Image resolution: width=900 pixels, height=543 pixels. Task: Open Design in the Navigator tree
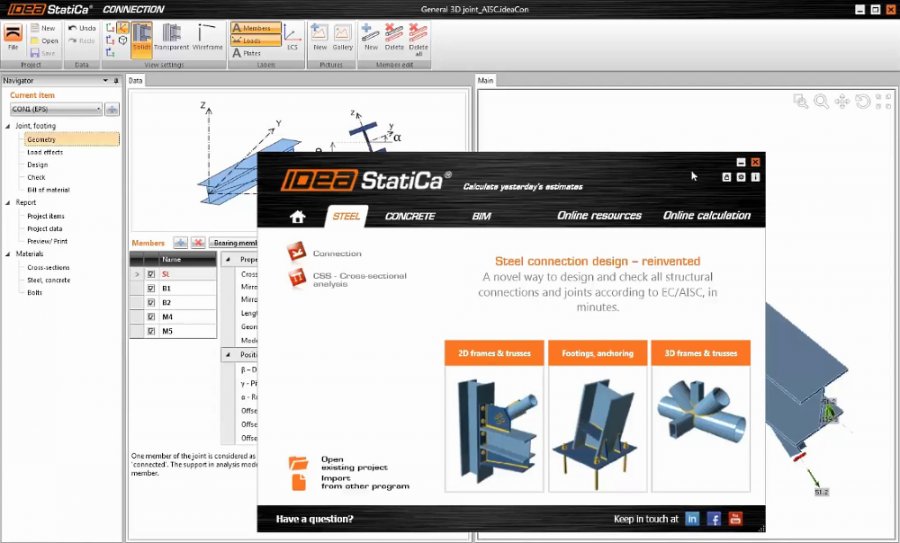click(x=37, y=165)
